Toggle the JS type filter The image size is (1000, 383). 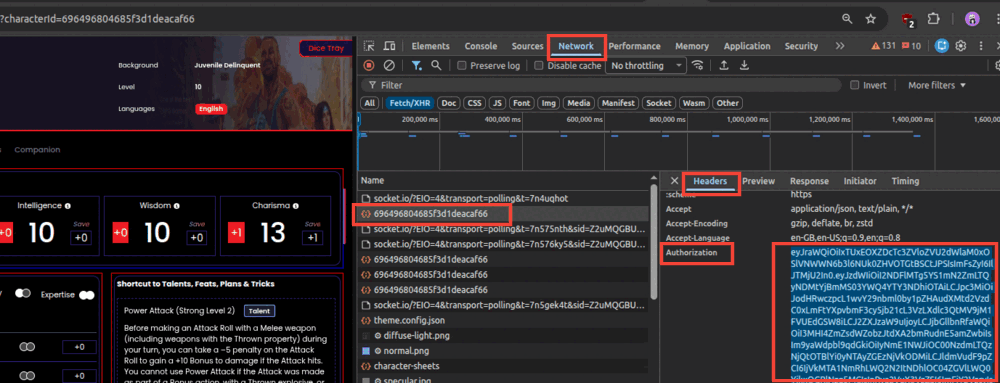[x=498, y=103]
